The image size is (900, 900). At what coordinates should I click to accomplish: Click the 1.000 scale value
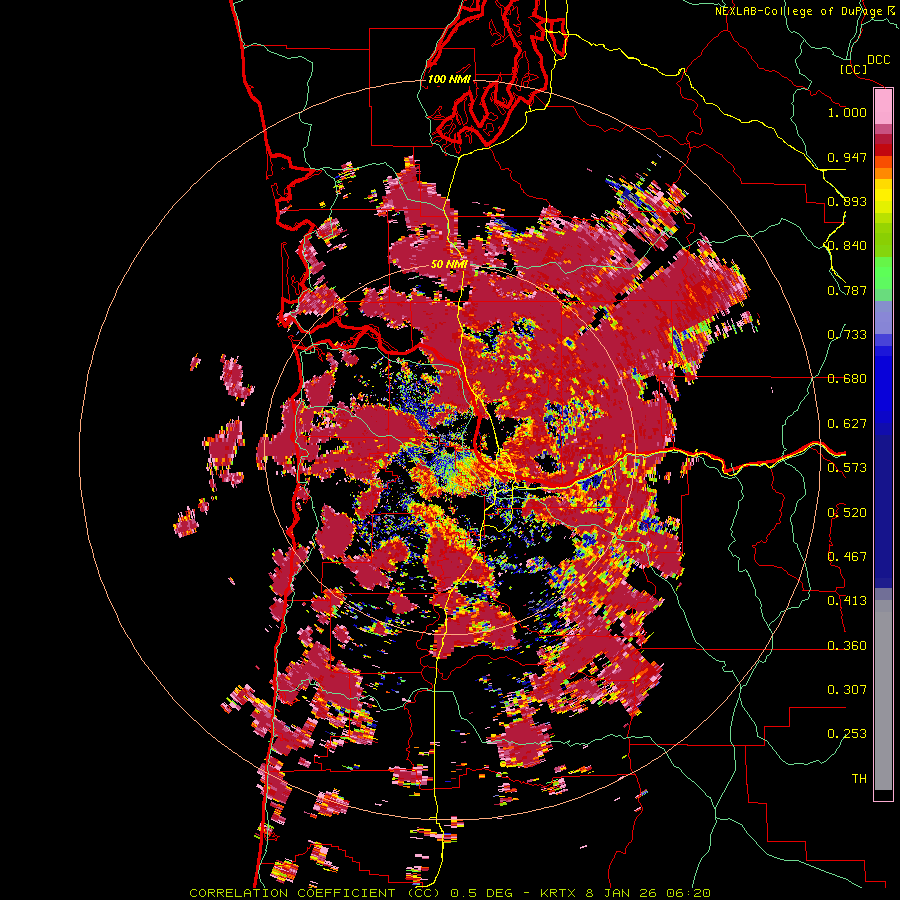(847, 112)
